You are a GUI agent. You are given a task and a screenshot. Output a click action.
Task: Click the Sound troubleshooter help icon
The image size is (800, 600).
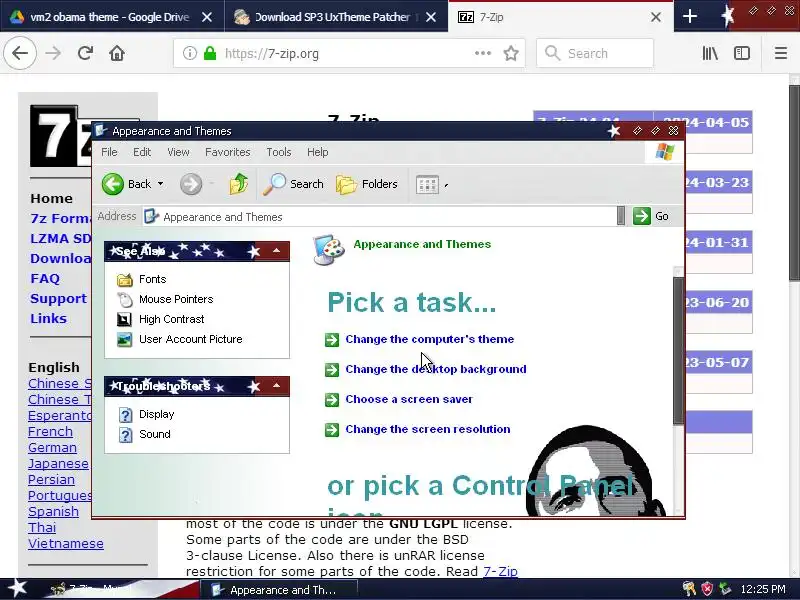(x=125, y=434)
